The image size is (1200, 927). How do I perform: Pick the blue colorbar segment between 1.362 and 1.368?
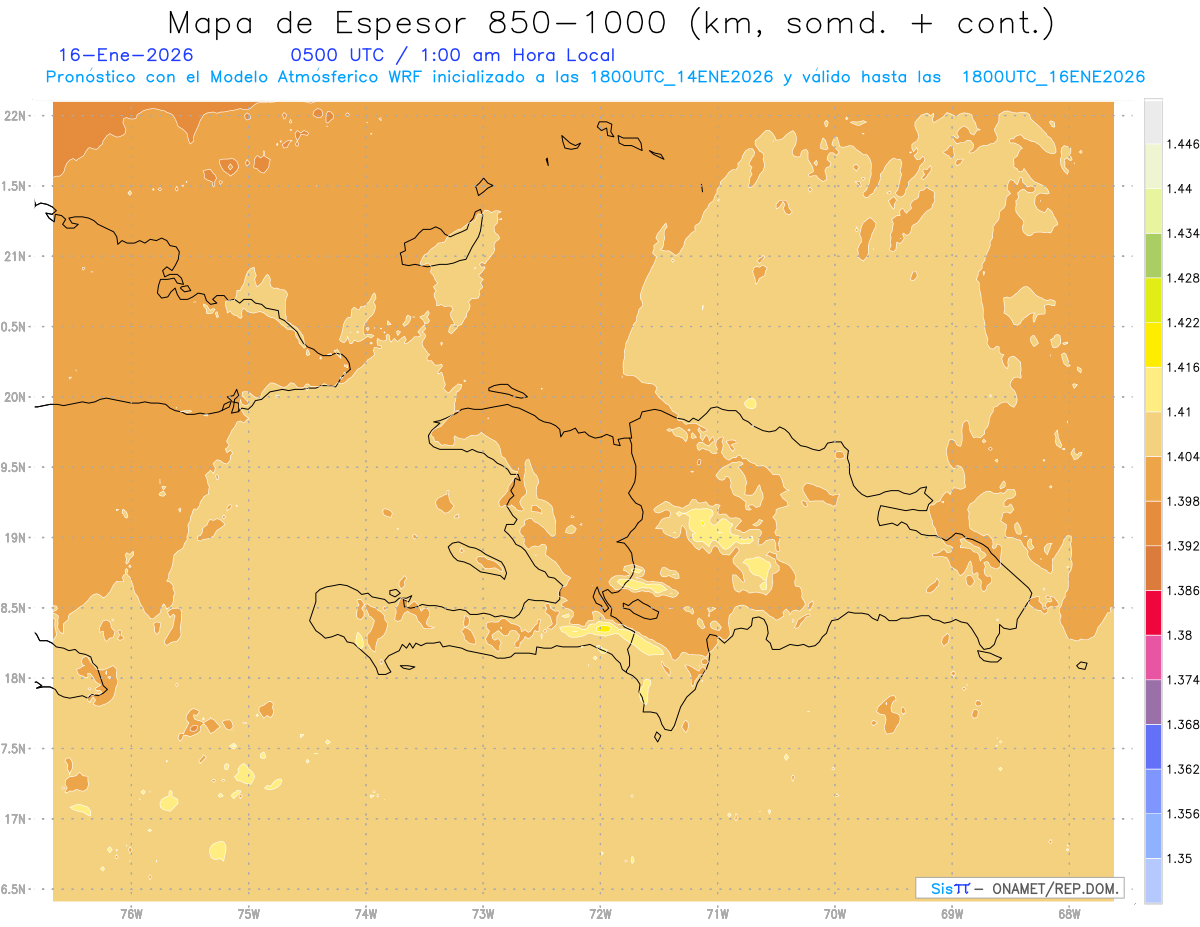point(1153,747)
